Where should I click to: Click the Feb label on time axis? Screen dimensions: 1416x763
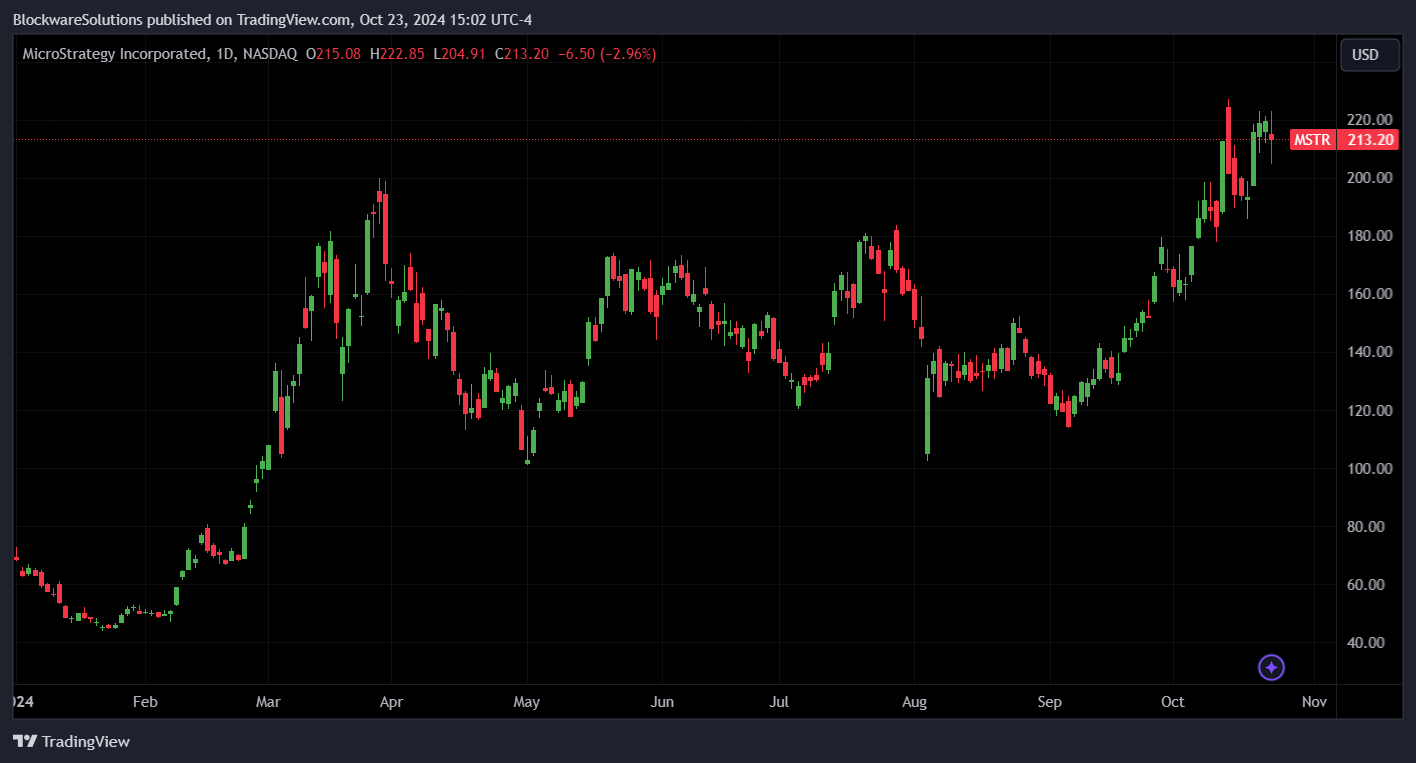pyautogui.click(x=146, y=702)
